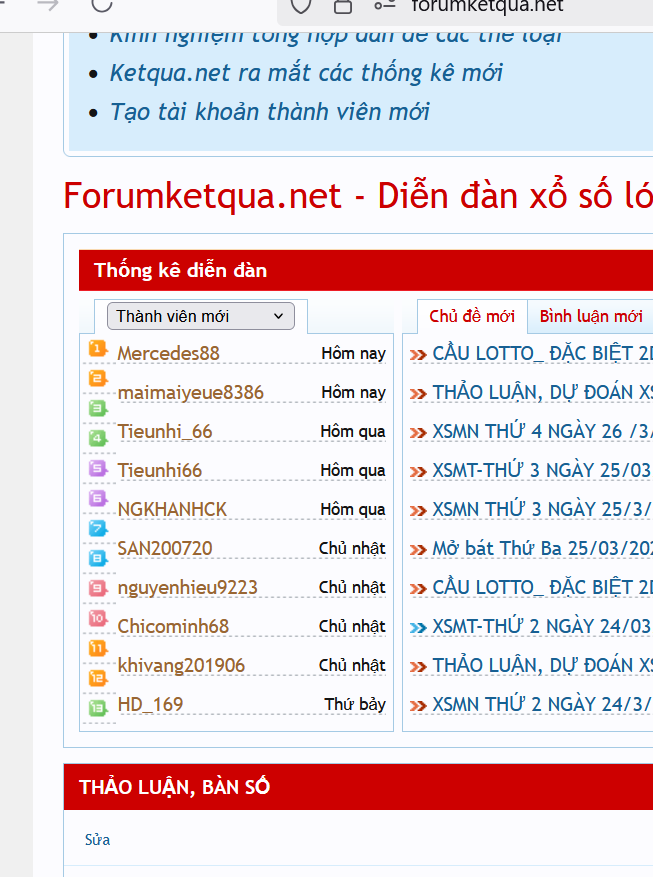Open member profile NGKHANHCK
The width and height of the screenshot is (653, 877).
tap(172, 510)
